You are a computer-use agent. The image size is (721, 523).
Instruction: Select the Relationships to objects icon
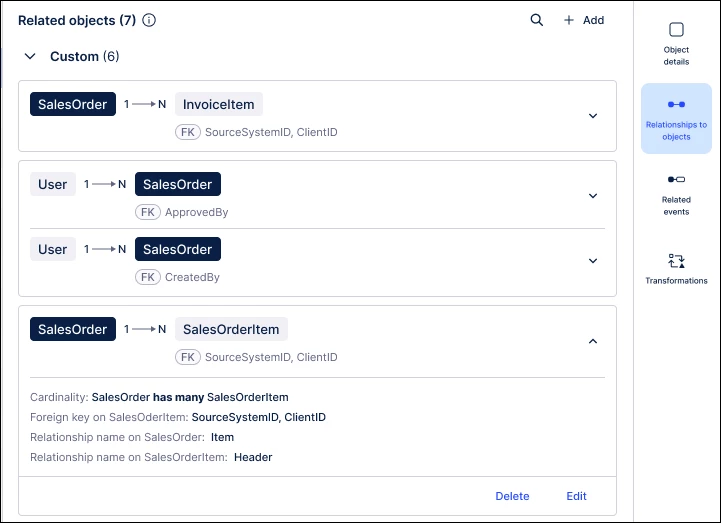[676, 104]
